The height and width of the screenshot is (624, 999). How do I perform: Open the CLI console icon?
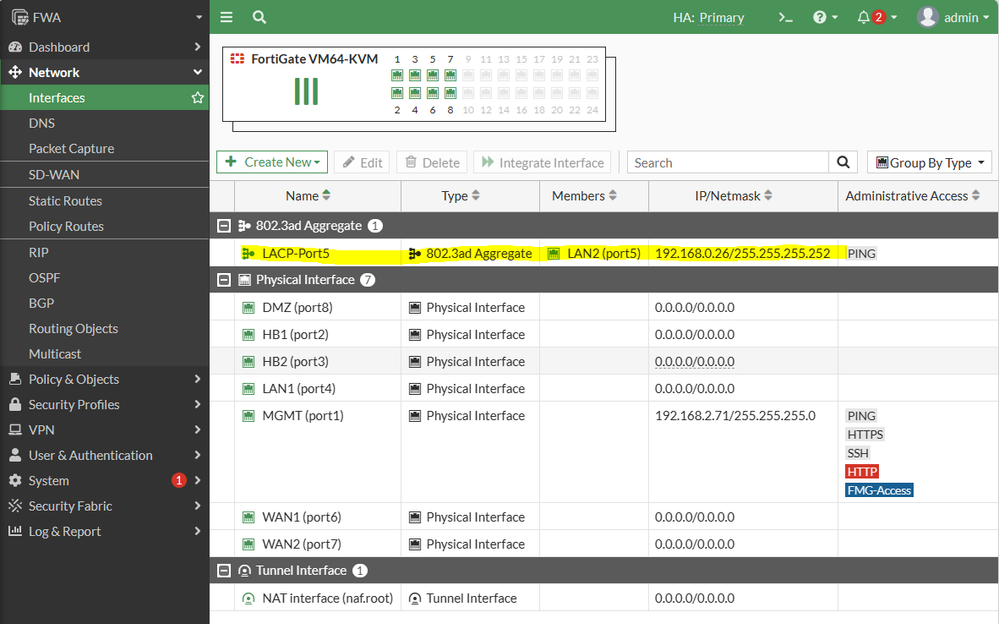[x=786, y=17]
